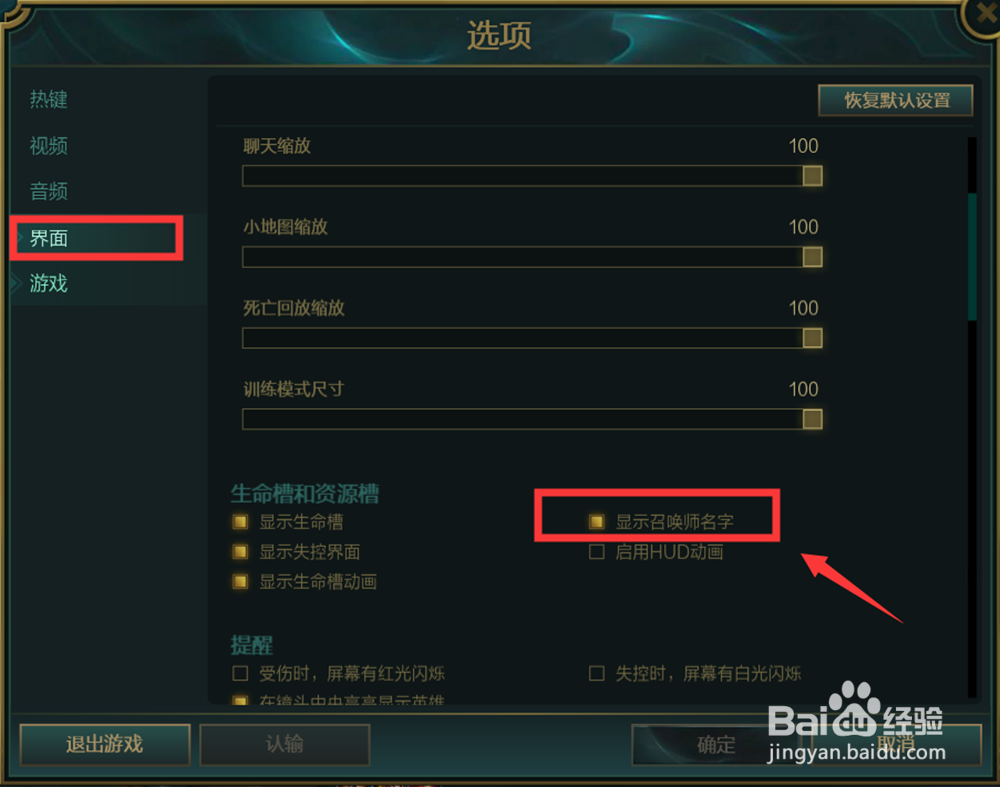Screen dimensions: 1000x787
Task: Open the 热键 settings tab
Action: pyautogui.click(x=48, y=99)
